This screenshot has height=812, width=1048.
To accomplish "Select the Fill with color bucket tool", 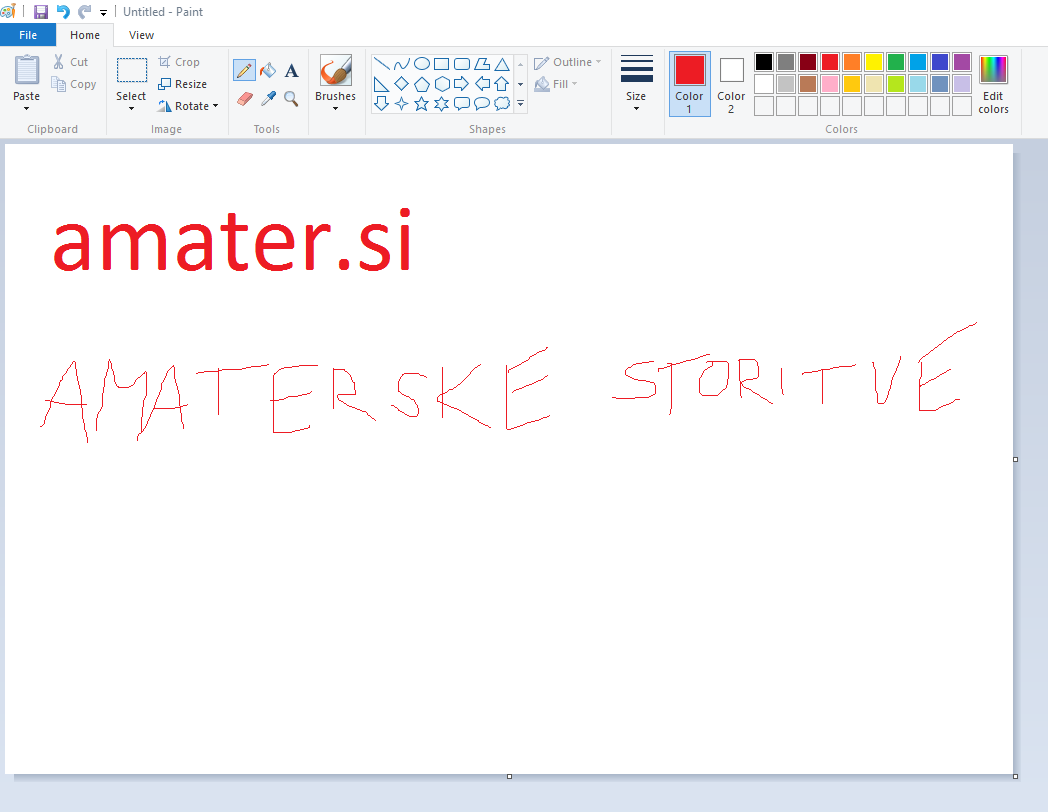I will pyautogui.click(x=268, y=70).
